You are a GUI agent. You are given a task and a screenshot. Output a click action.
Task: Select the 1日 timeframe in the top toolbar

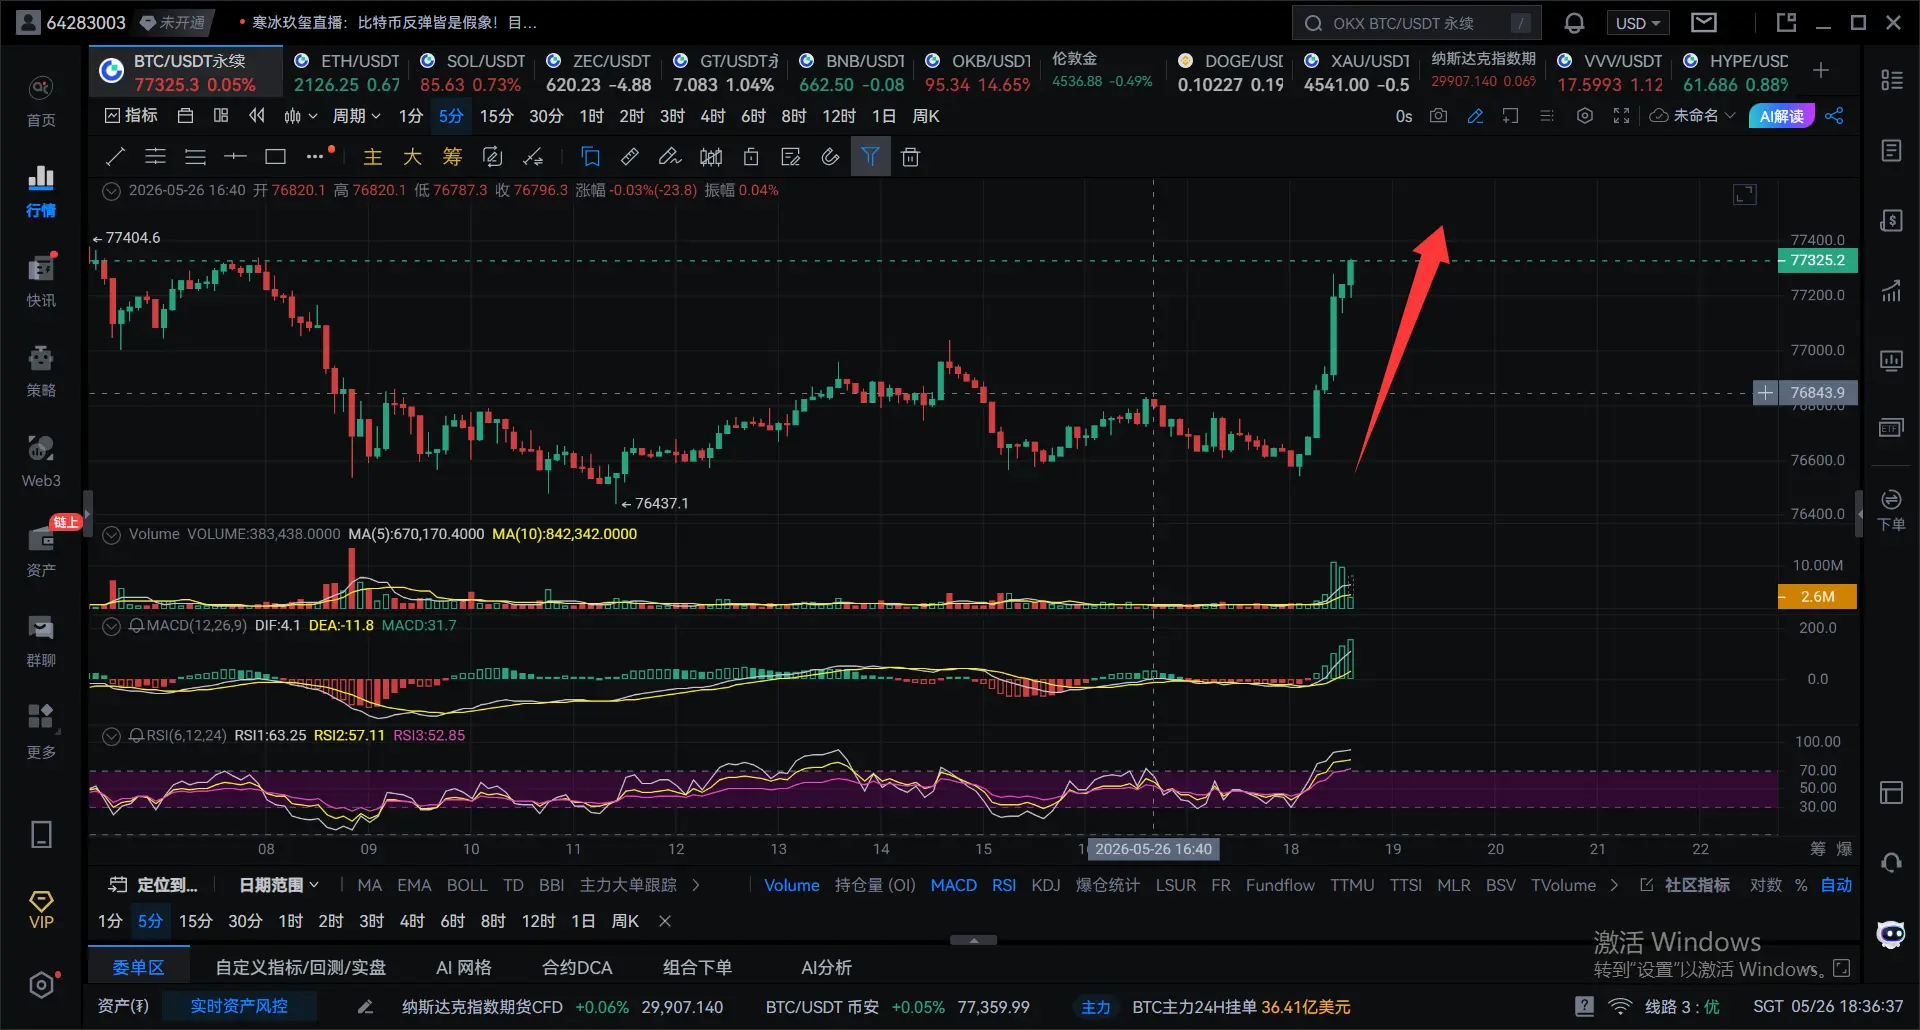(x=883, y=116)
